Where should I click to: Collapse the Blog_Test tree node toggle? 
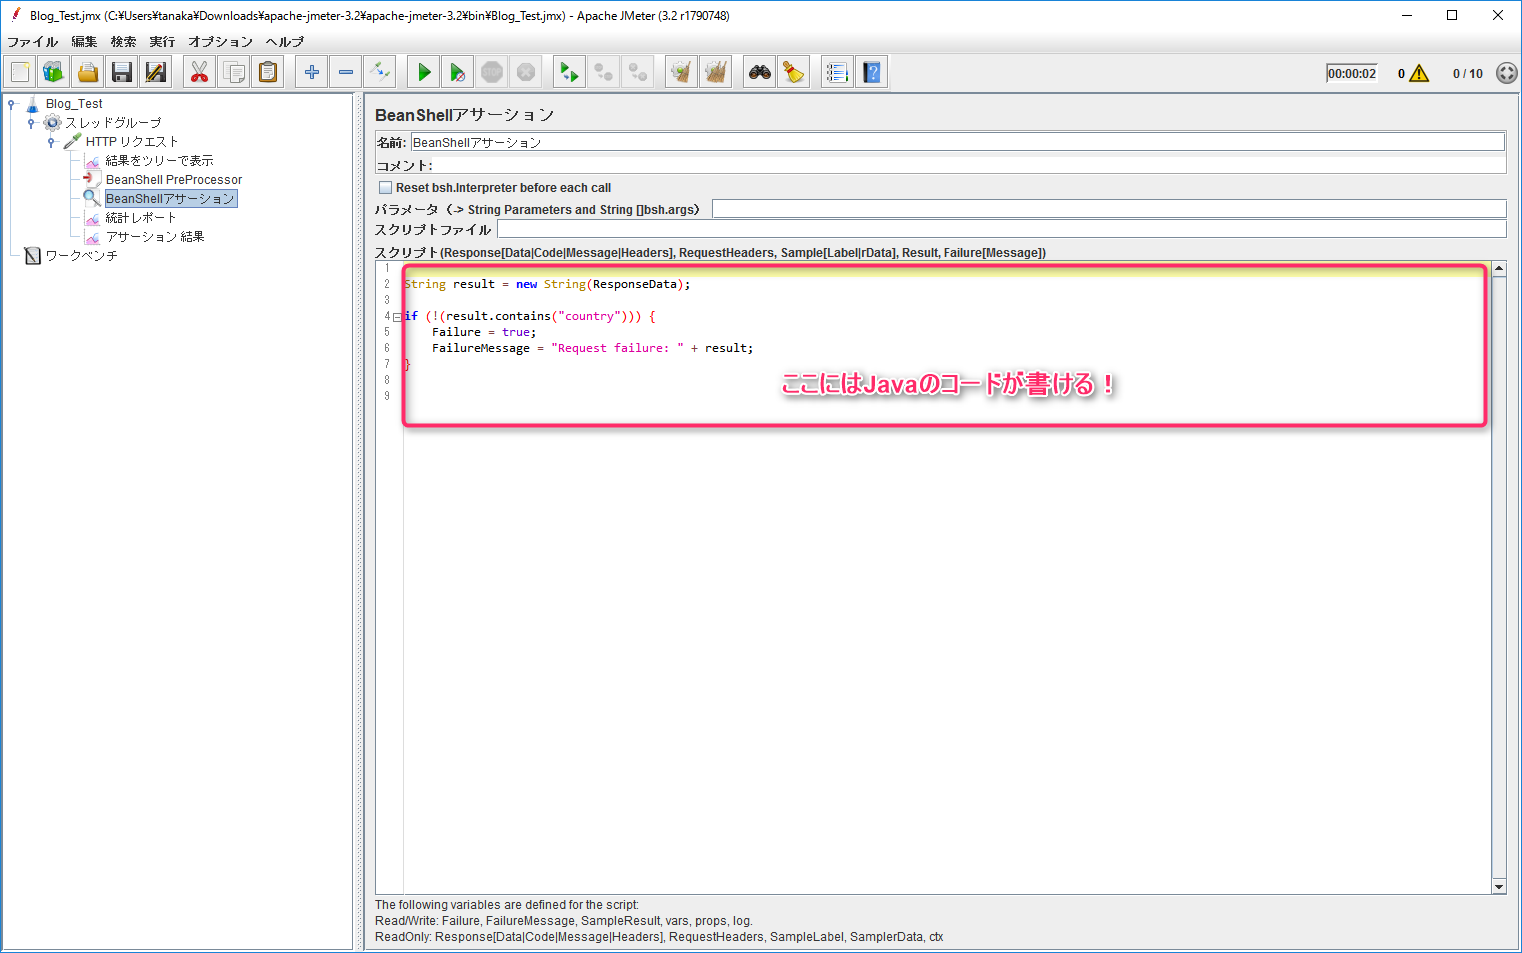(x=11, y=104)
